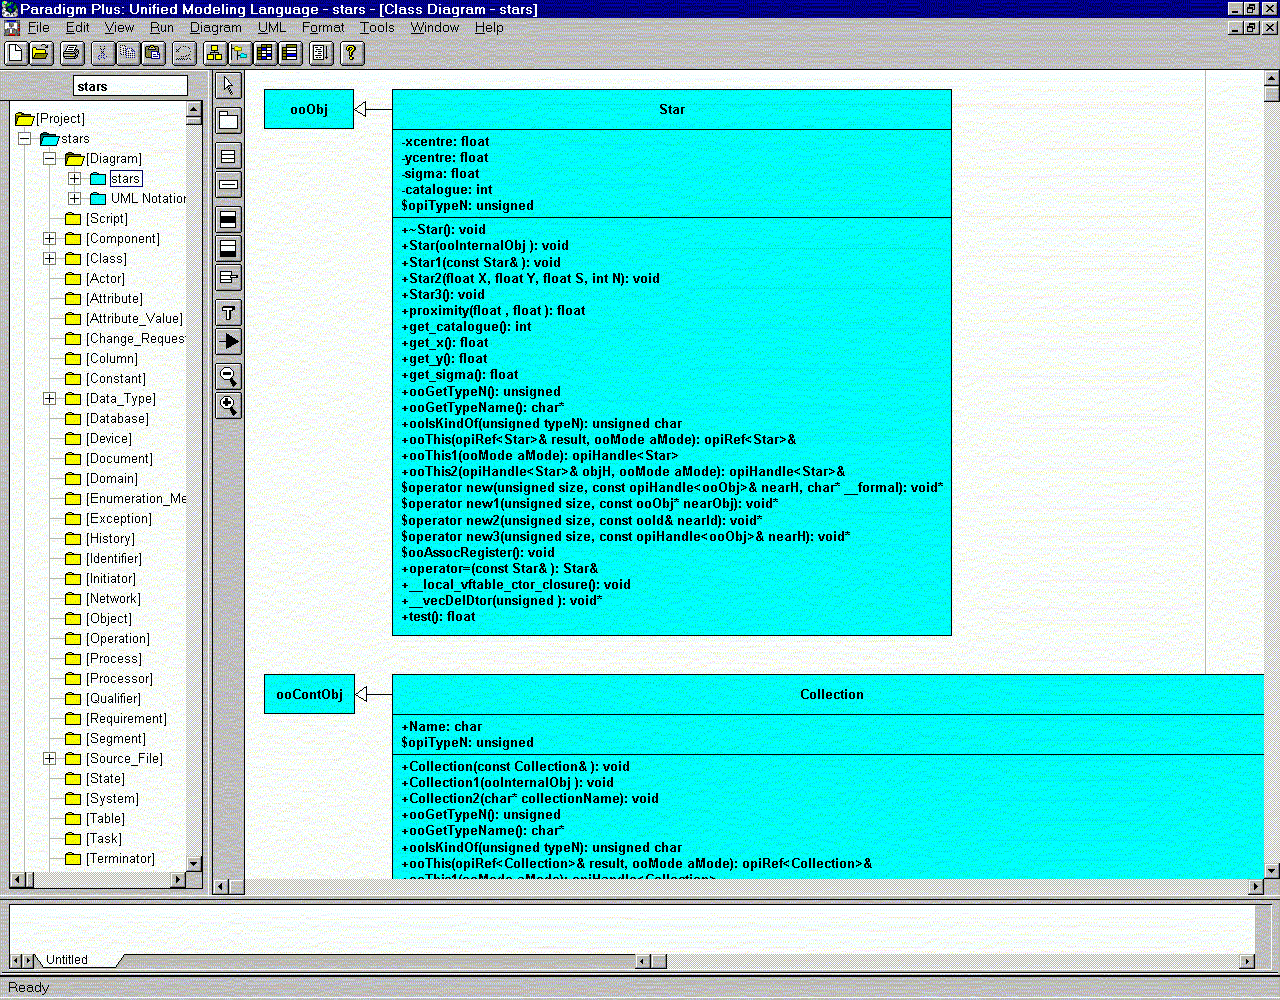
Task: Click the yellow hierarchy diagram toolbar icon
Action: point(214,53)
